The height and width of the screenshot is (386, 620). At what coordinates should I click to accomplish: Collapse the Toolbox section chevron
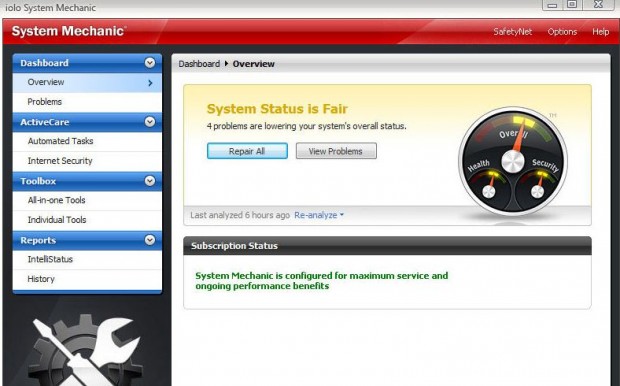150,181
